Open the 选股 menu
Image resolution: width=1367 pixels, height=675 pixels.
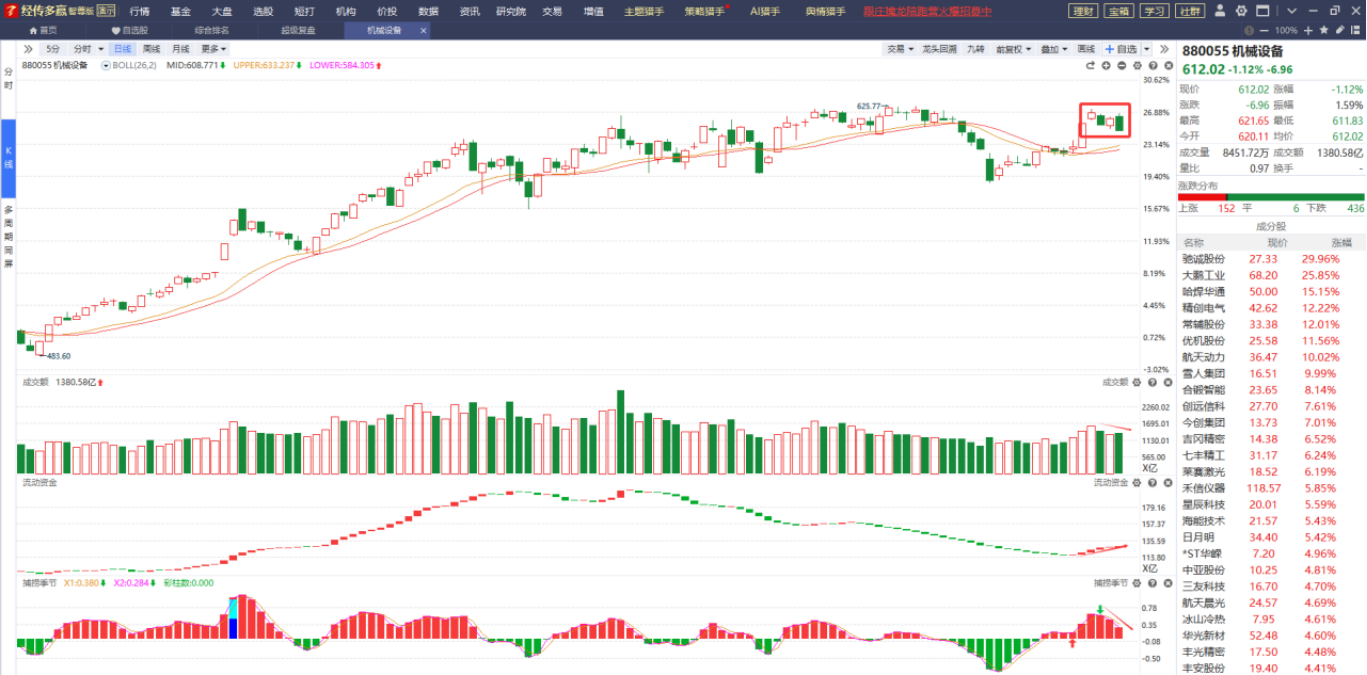[263, 11]
